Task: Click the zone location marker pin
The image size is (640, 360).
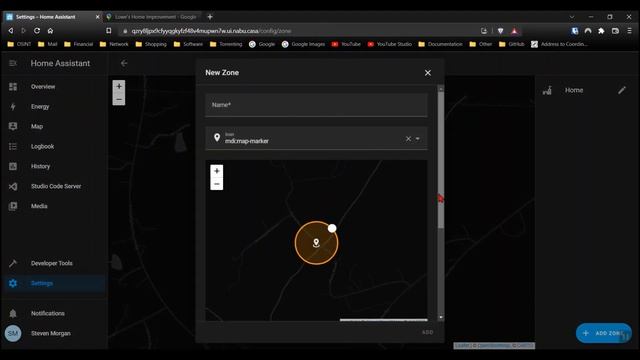Action: (x=316, y=243)
